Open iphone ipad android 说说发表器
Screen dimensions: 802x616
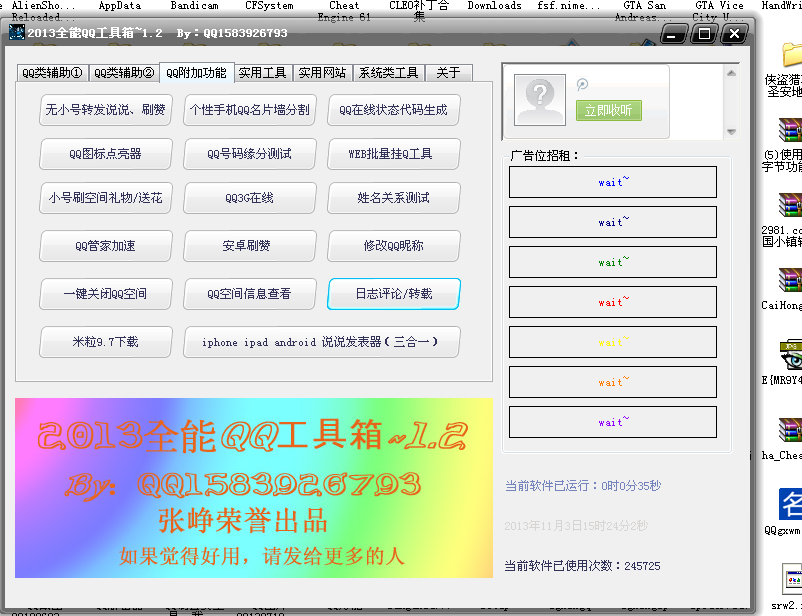tap(321, 342)
